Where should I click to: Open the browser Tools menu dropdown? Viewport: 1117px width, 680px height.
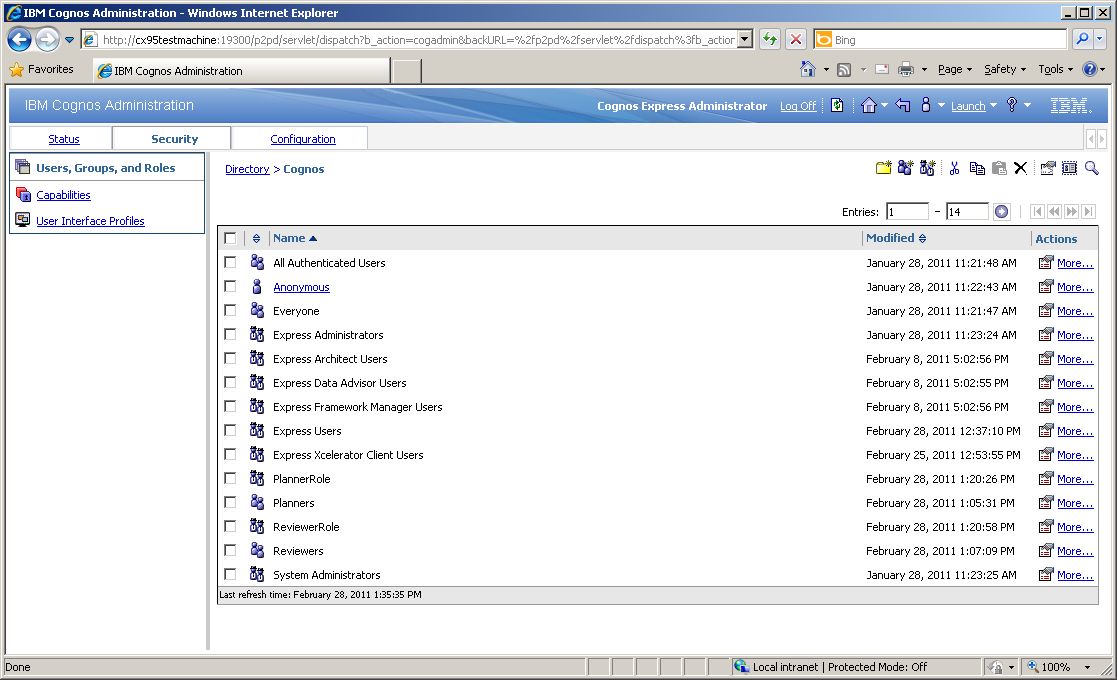coord(1055,69)
